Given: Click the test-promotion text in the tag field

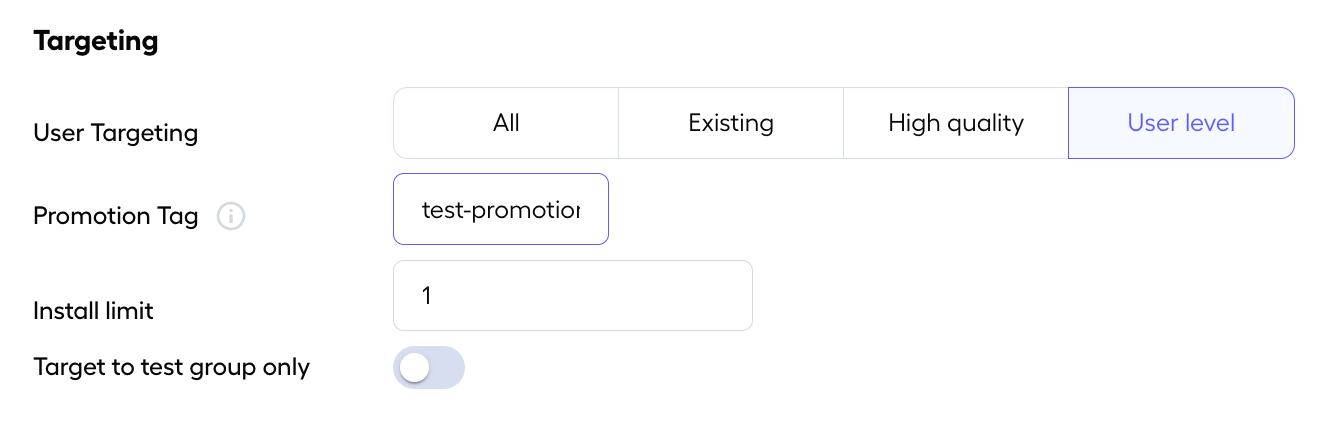Looking at the screenshot, I should [x=500, y=210].
